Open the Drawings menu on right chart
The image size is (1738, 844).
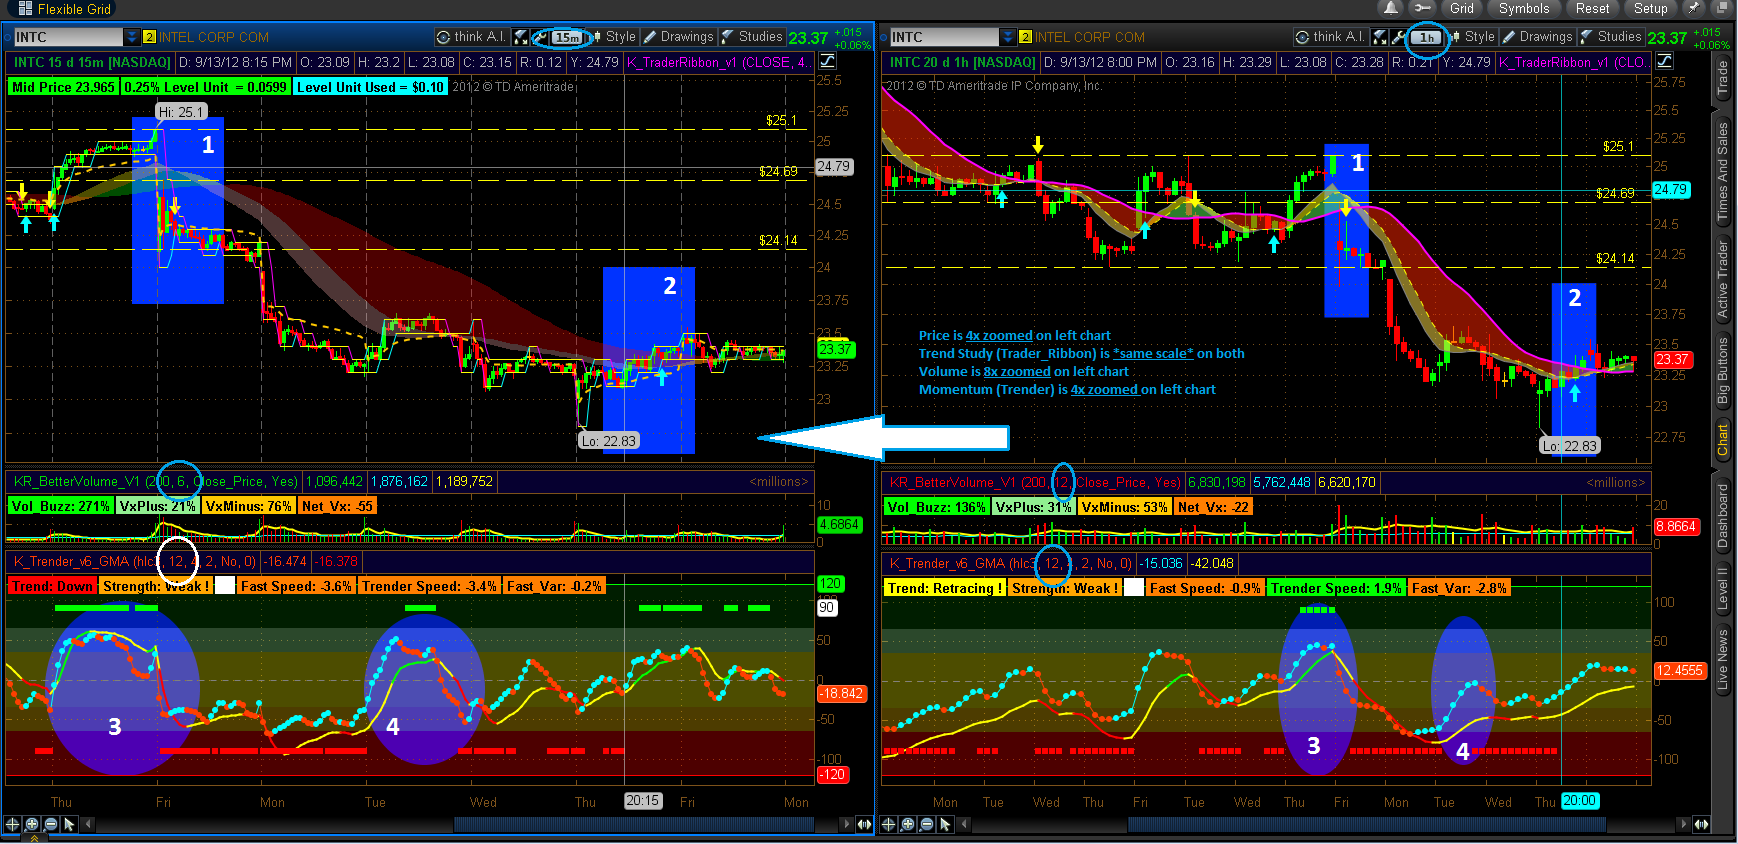coord(1538,37)
